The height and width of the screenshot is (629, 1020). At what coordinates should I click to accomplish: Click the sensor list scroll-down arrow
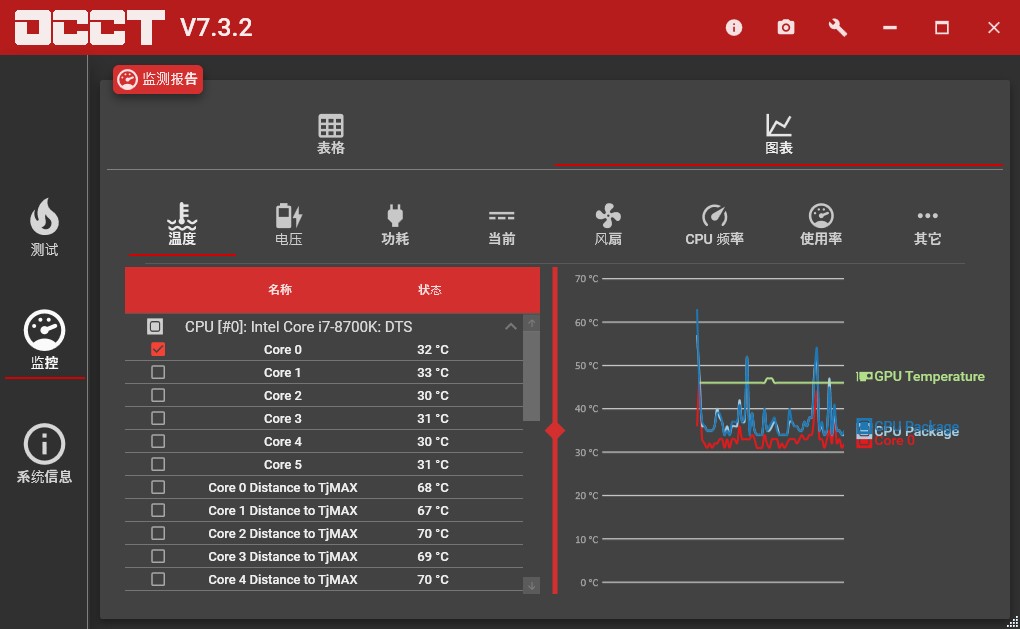click(x=531, y=585)
